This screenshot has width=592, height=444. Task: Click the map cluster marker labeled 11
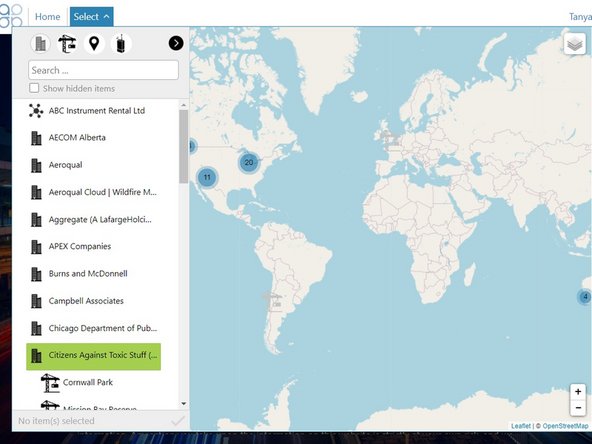coord(207,177)
